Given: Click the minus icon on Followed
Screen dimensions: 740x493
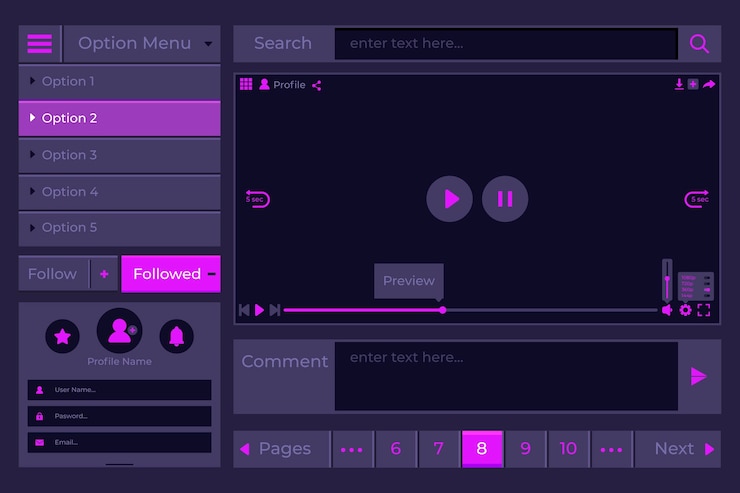Looking at the screenshot, I should 212,274.
